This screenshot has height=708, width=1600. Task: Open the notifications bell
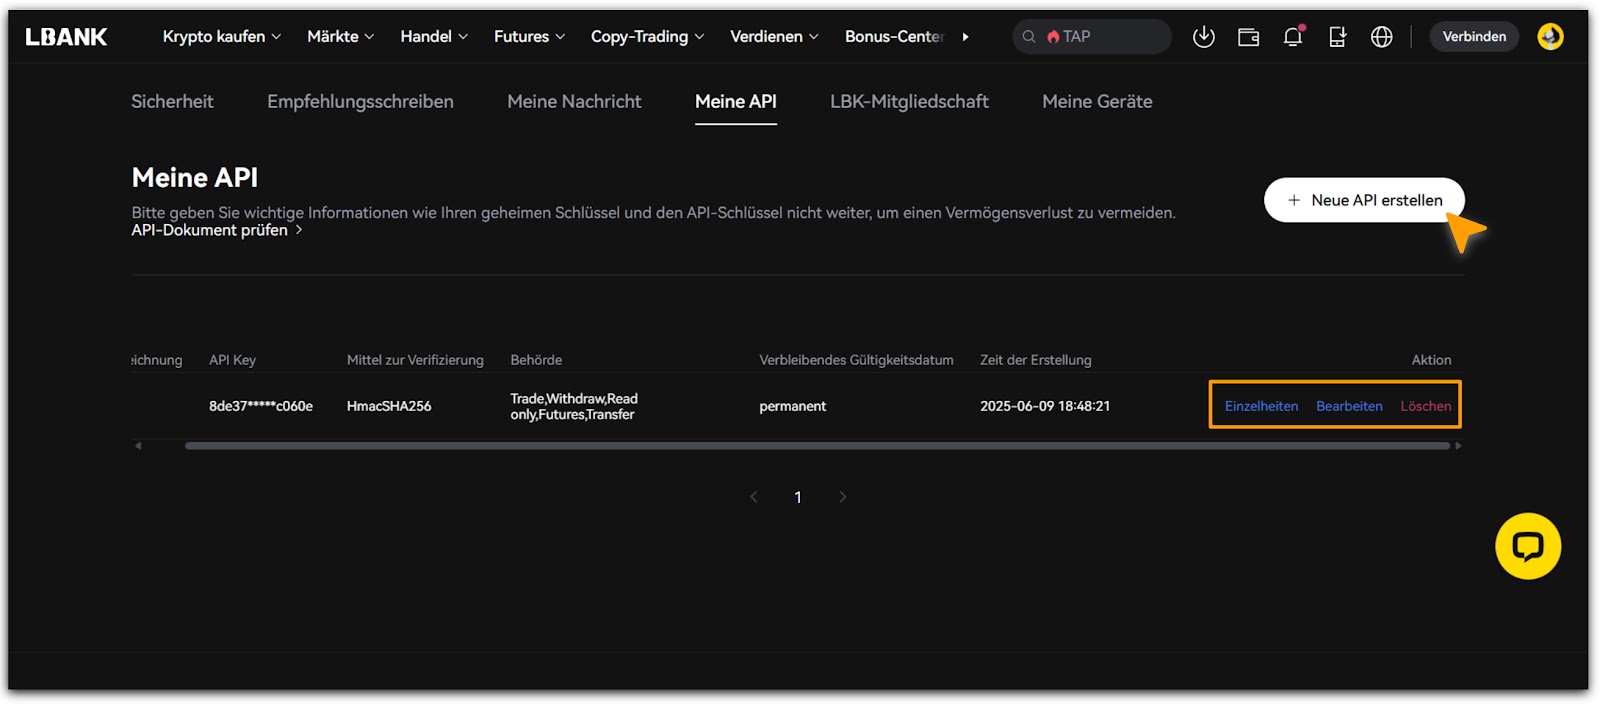coord(1292,37)
